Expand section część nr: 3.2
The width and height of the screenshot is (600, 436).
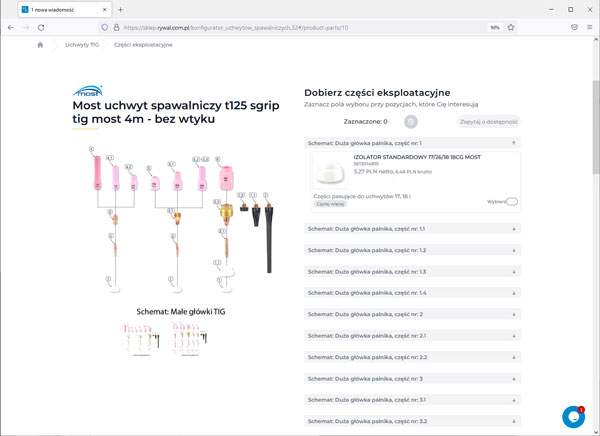412,421
